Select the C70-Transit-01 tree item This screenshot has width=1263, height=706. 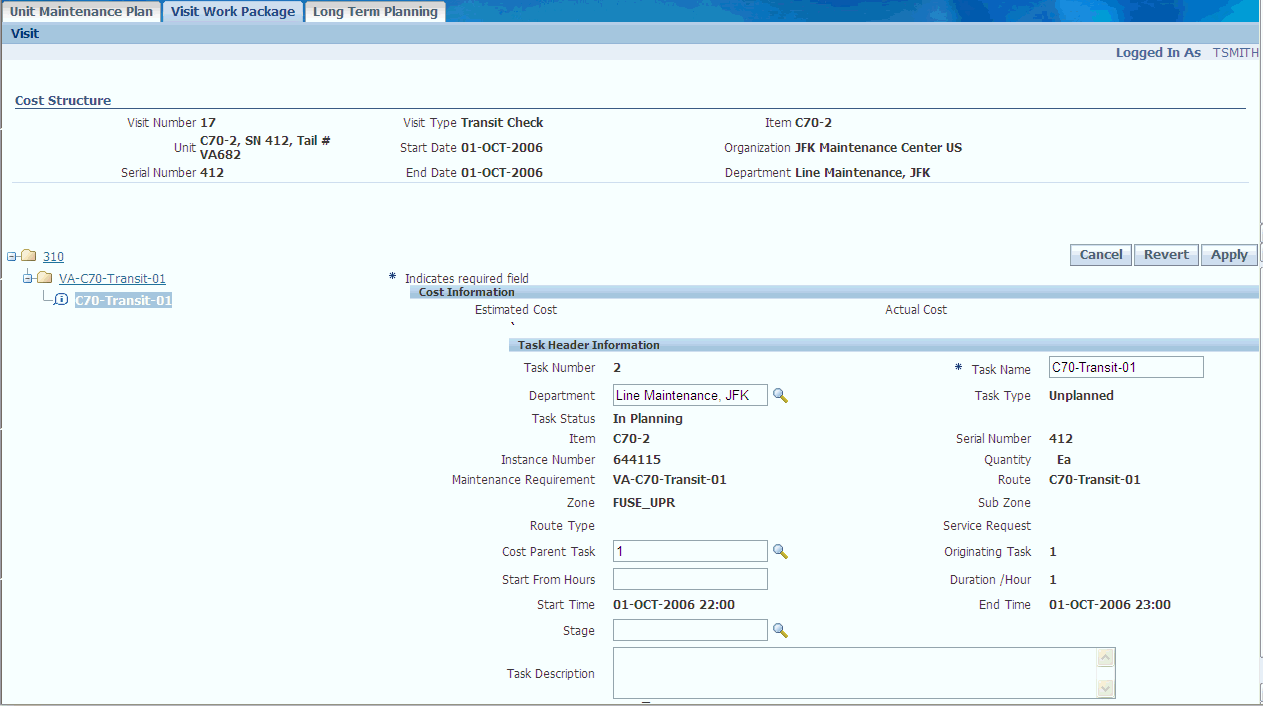click(x=123, y=300)
